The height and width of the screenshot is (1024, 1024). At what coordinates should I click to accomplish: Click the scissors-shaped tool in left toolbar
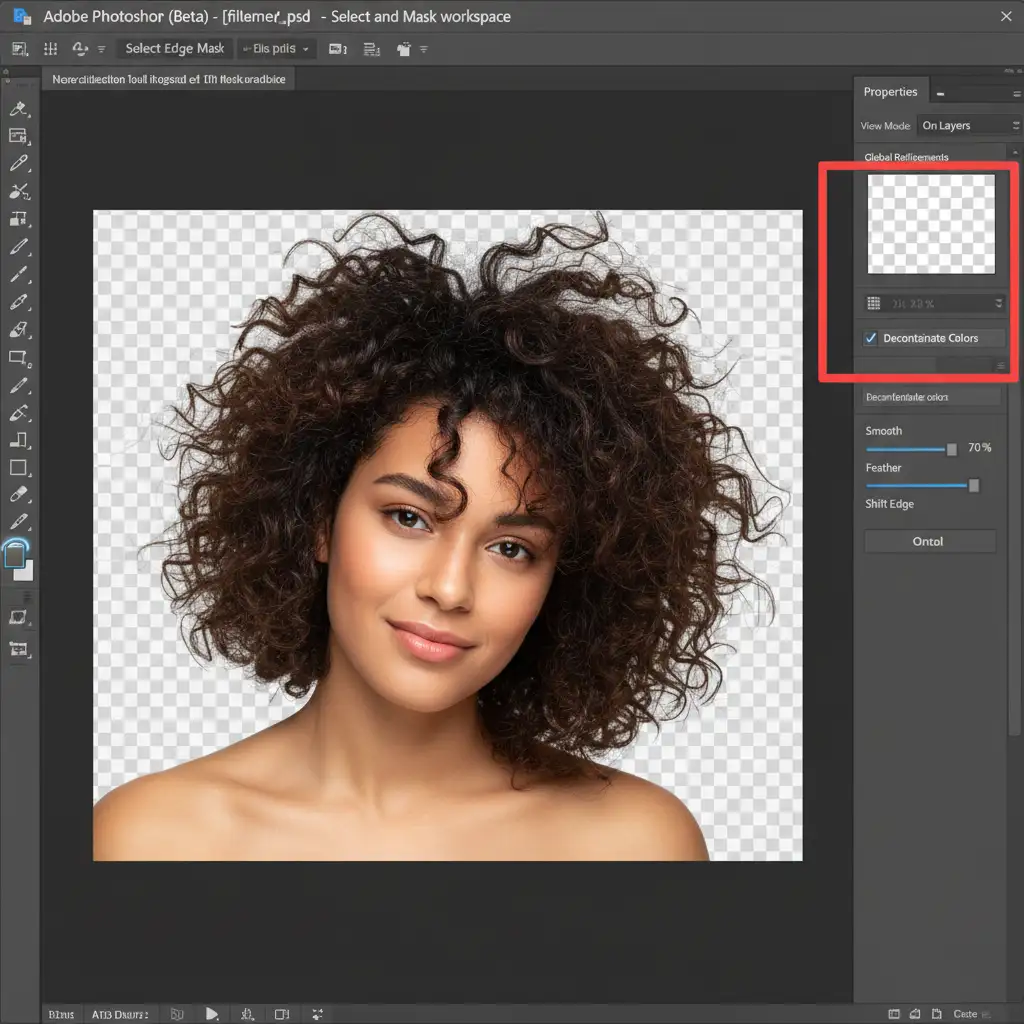tap(18, 191)
